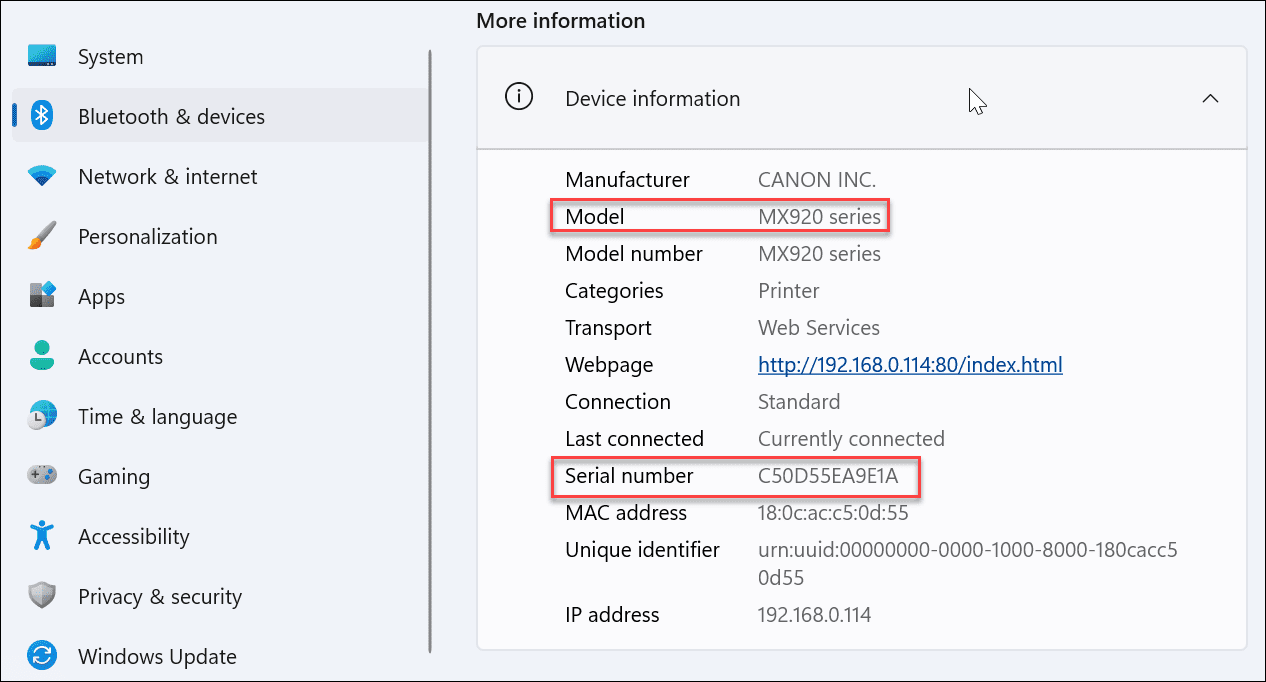1266x682 pixels.
Task: Select the System icon in the sidebar
Action: pos(42,56)
